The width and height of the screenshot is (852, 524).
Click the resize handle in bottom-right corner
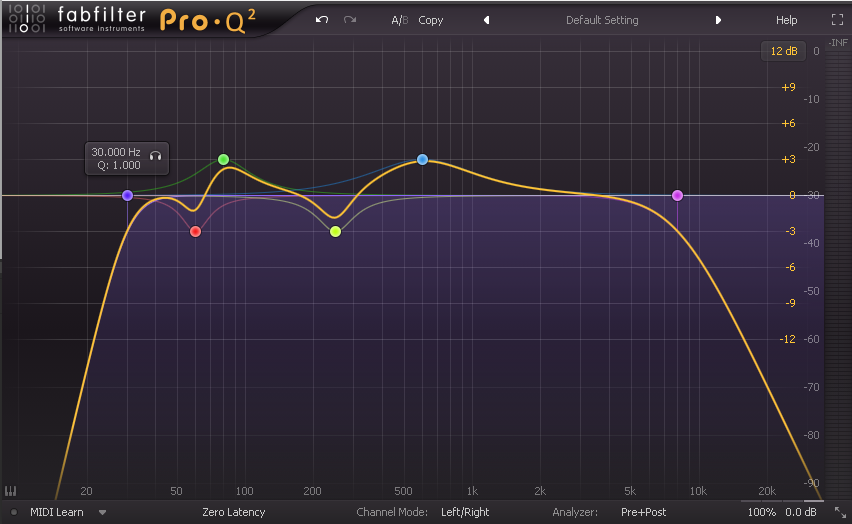coord(840,512)
